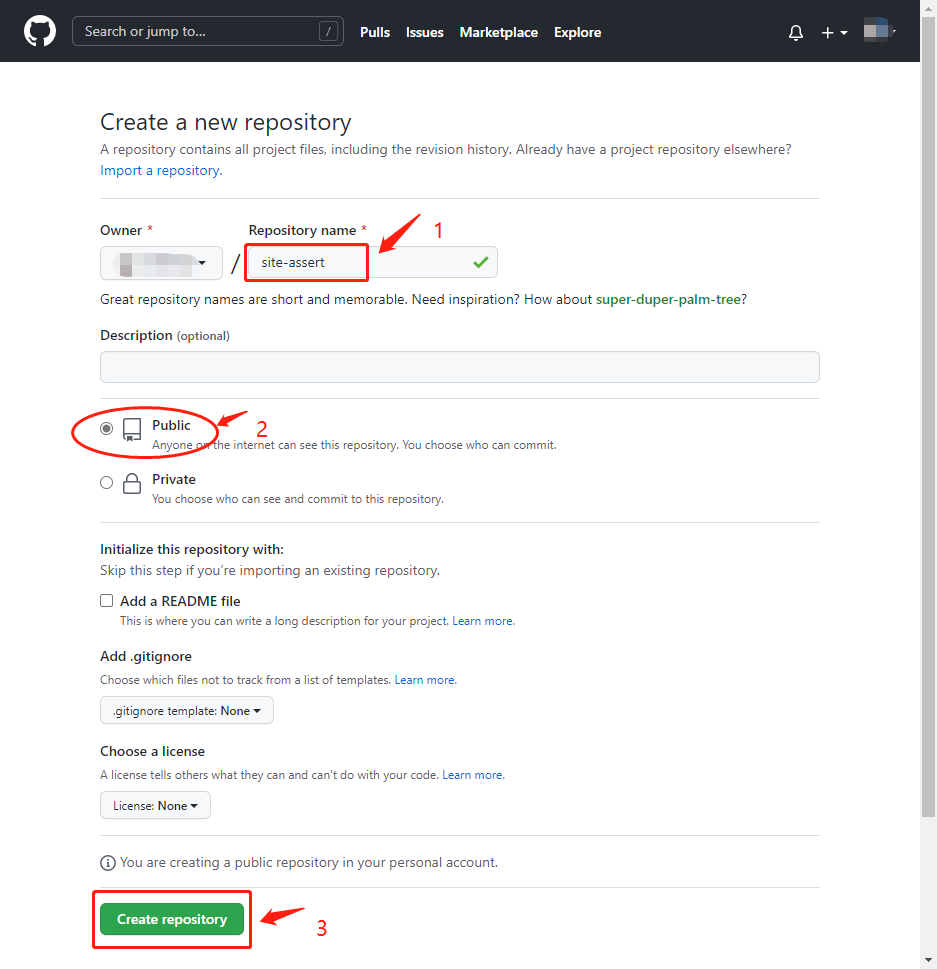Open the user avatar menu
937x969 pixels.
tap(878, 32)
